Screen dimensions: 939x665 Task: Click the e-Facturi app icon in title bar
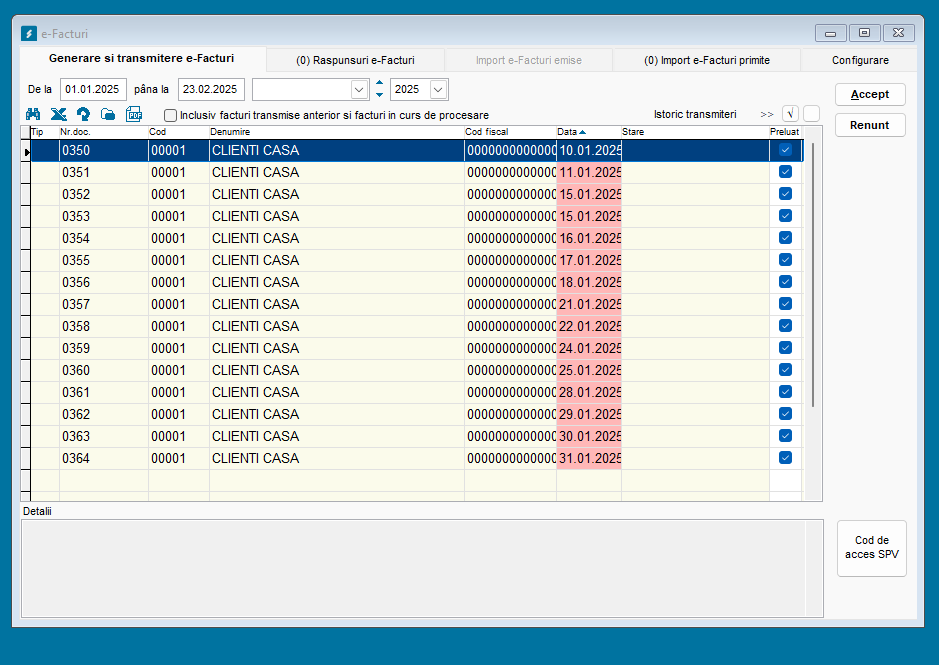coord(29,34)
